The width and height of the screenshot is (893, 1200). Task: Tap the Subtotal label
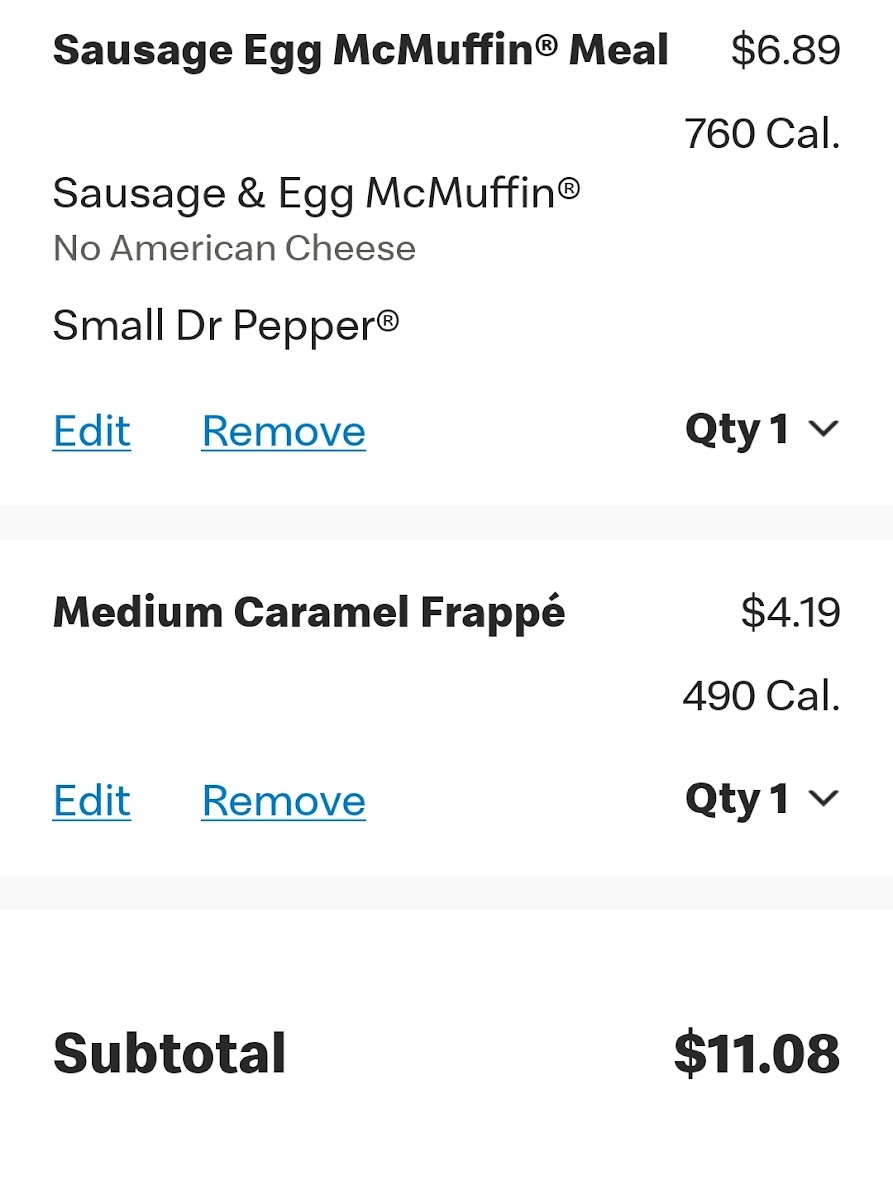point(169,1054)
